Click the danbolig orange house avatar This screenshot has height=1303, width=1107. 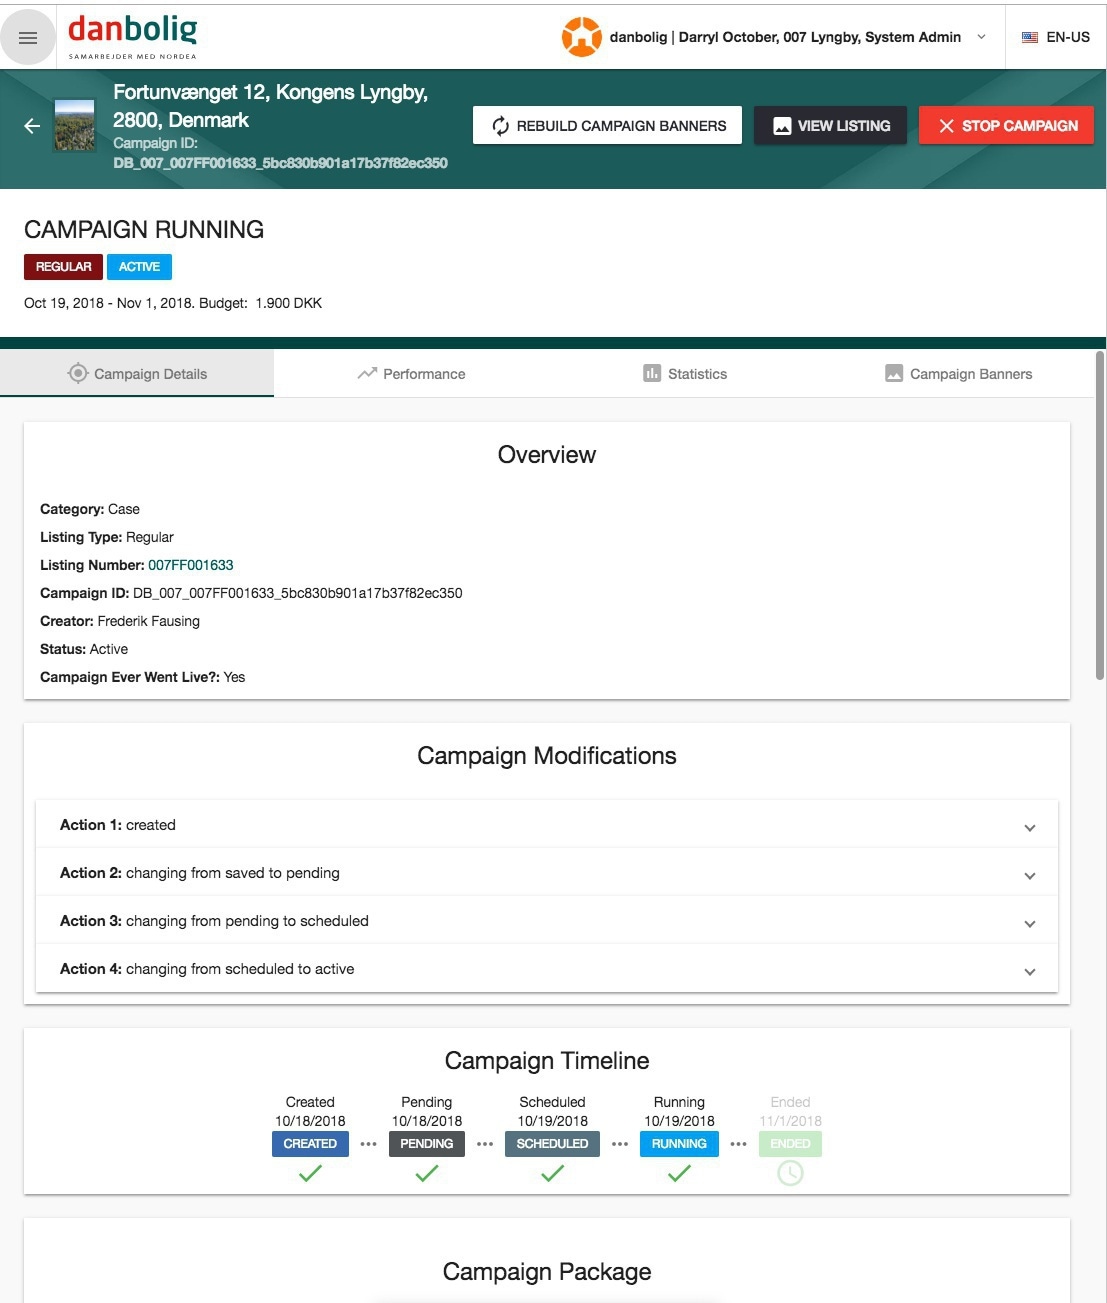pos(581,37)
